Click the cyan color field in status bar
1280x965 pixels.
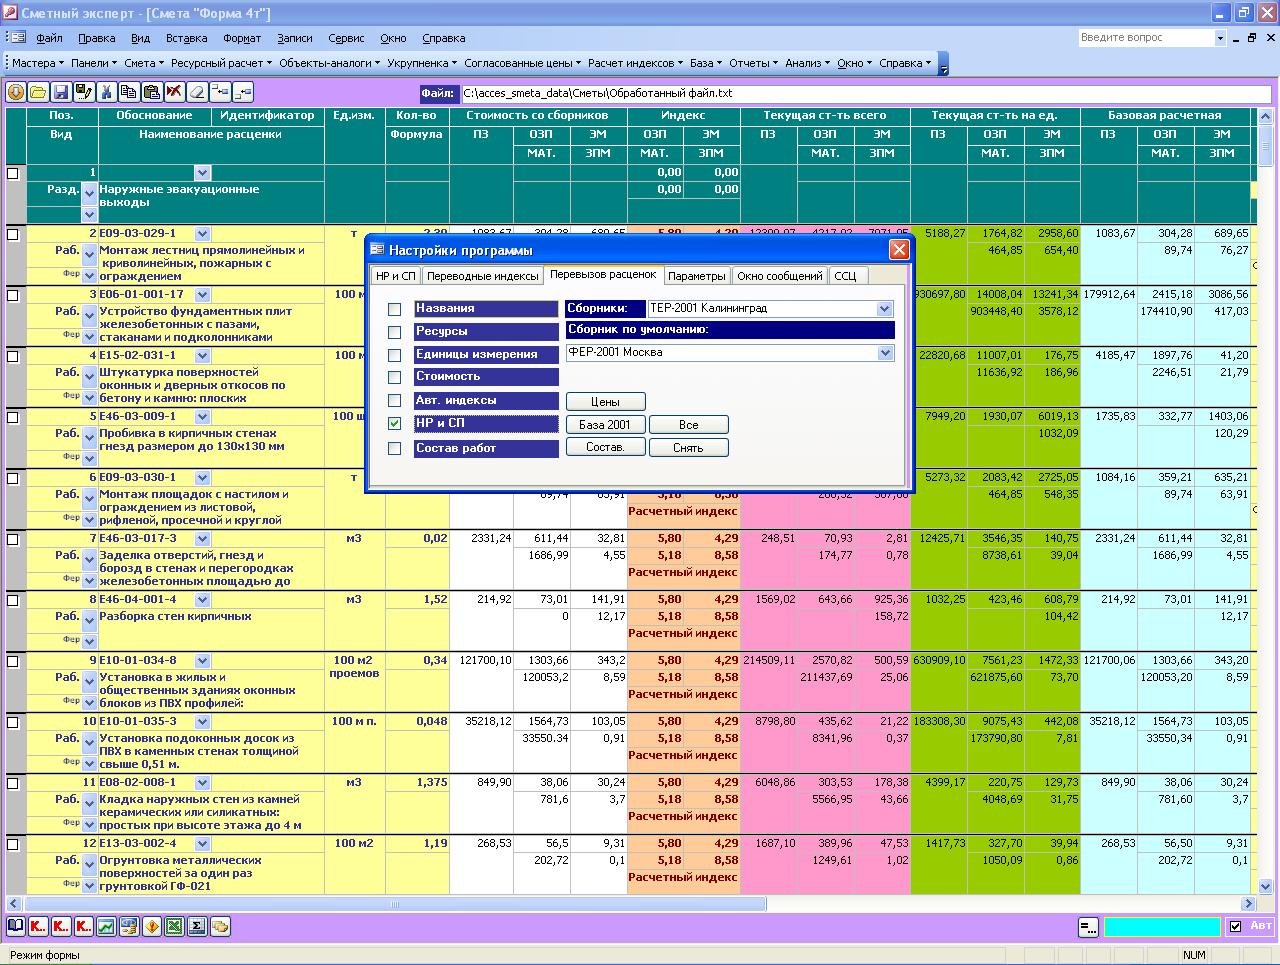click(x=1162, y=927)
